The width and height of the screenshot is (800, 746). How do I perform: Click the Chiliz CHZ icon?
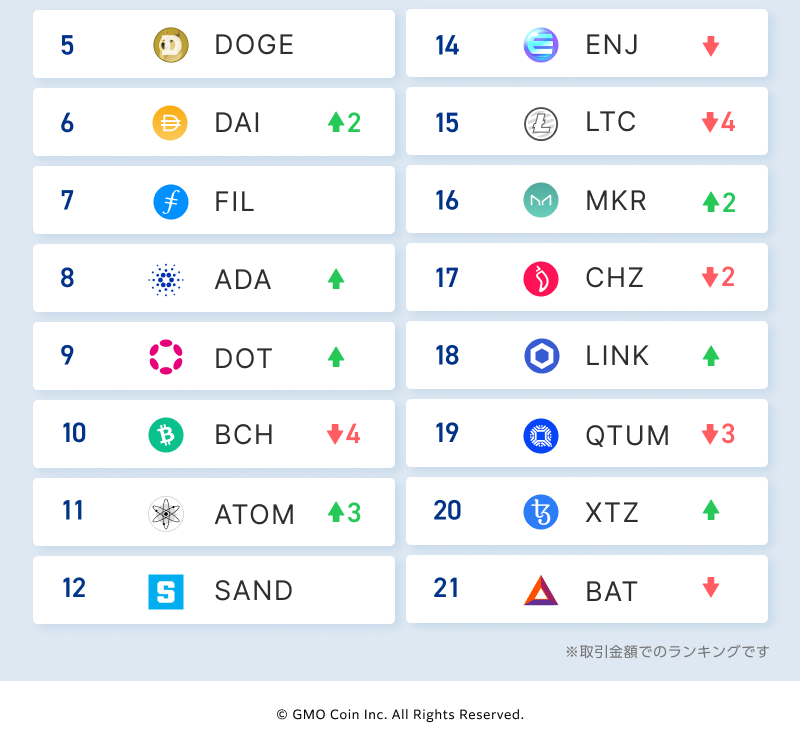541,278
